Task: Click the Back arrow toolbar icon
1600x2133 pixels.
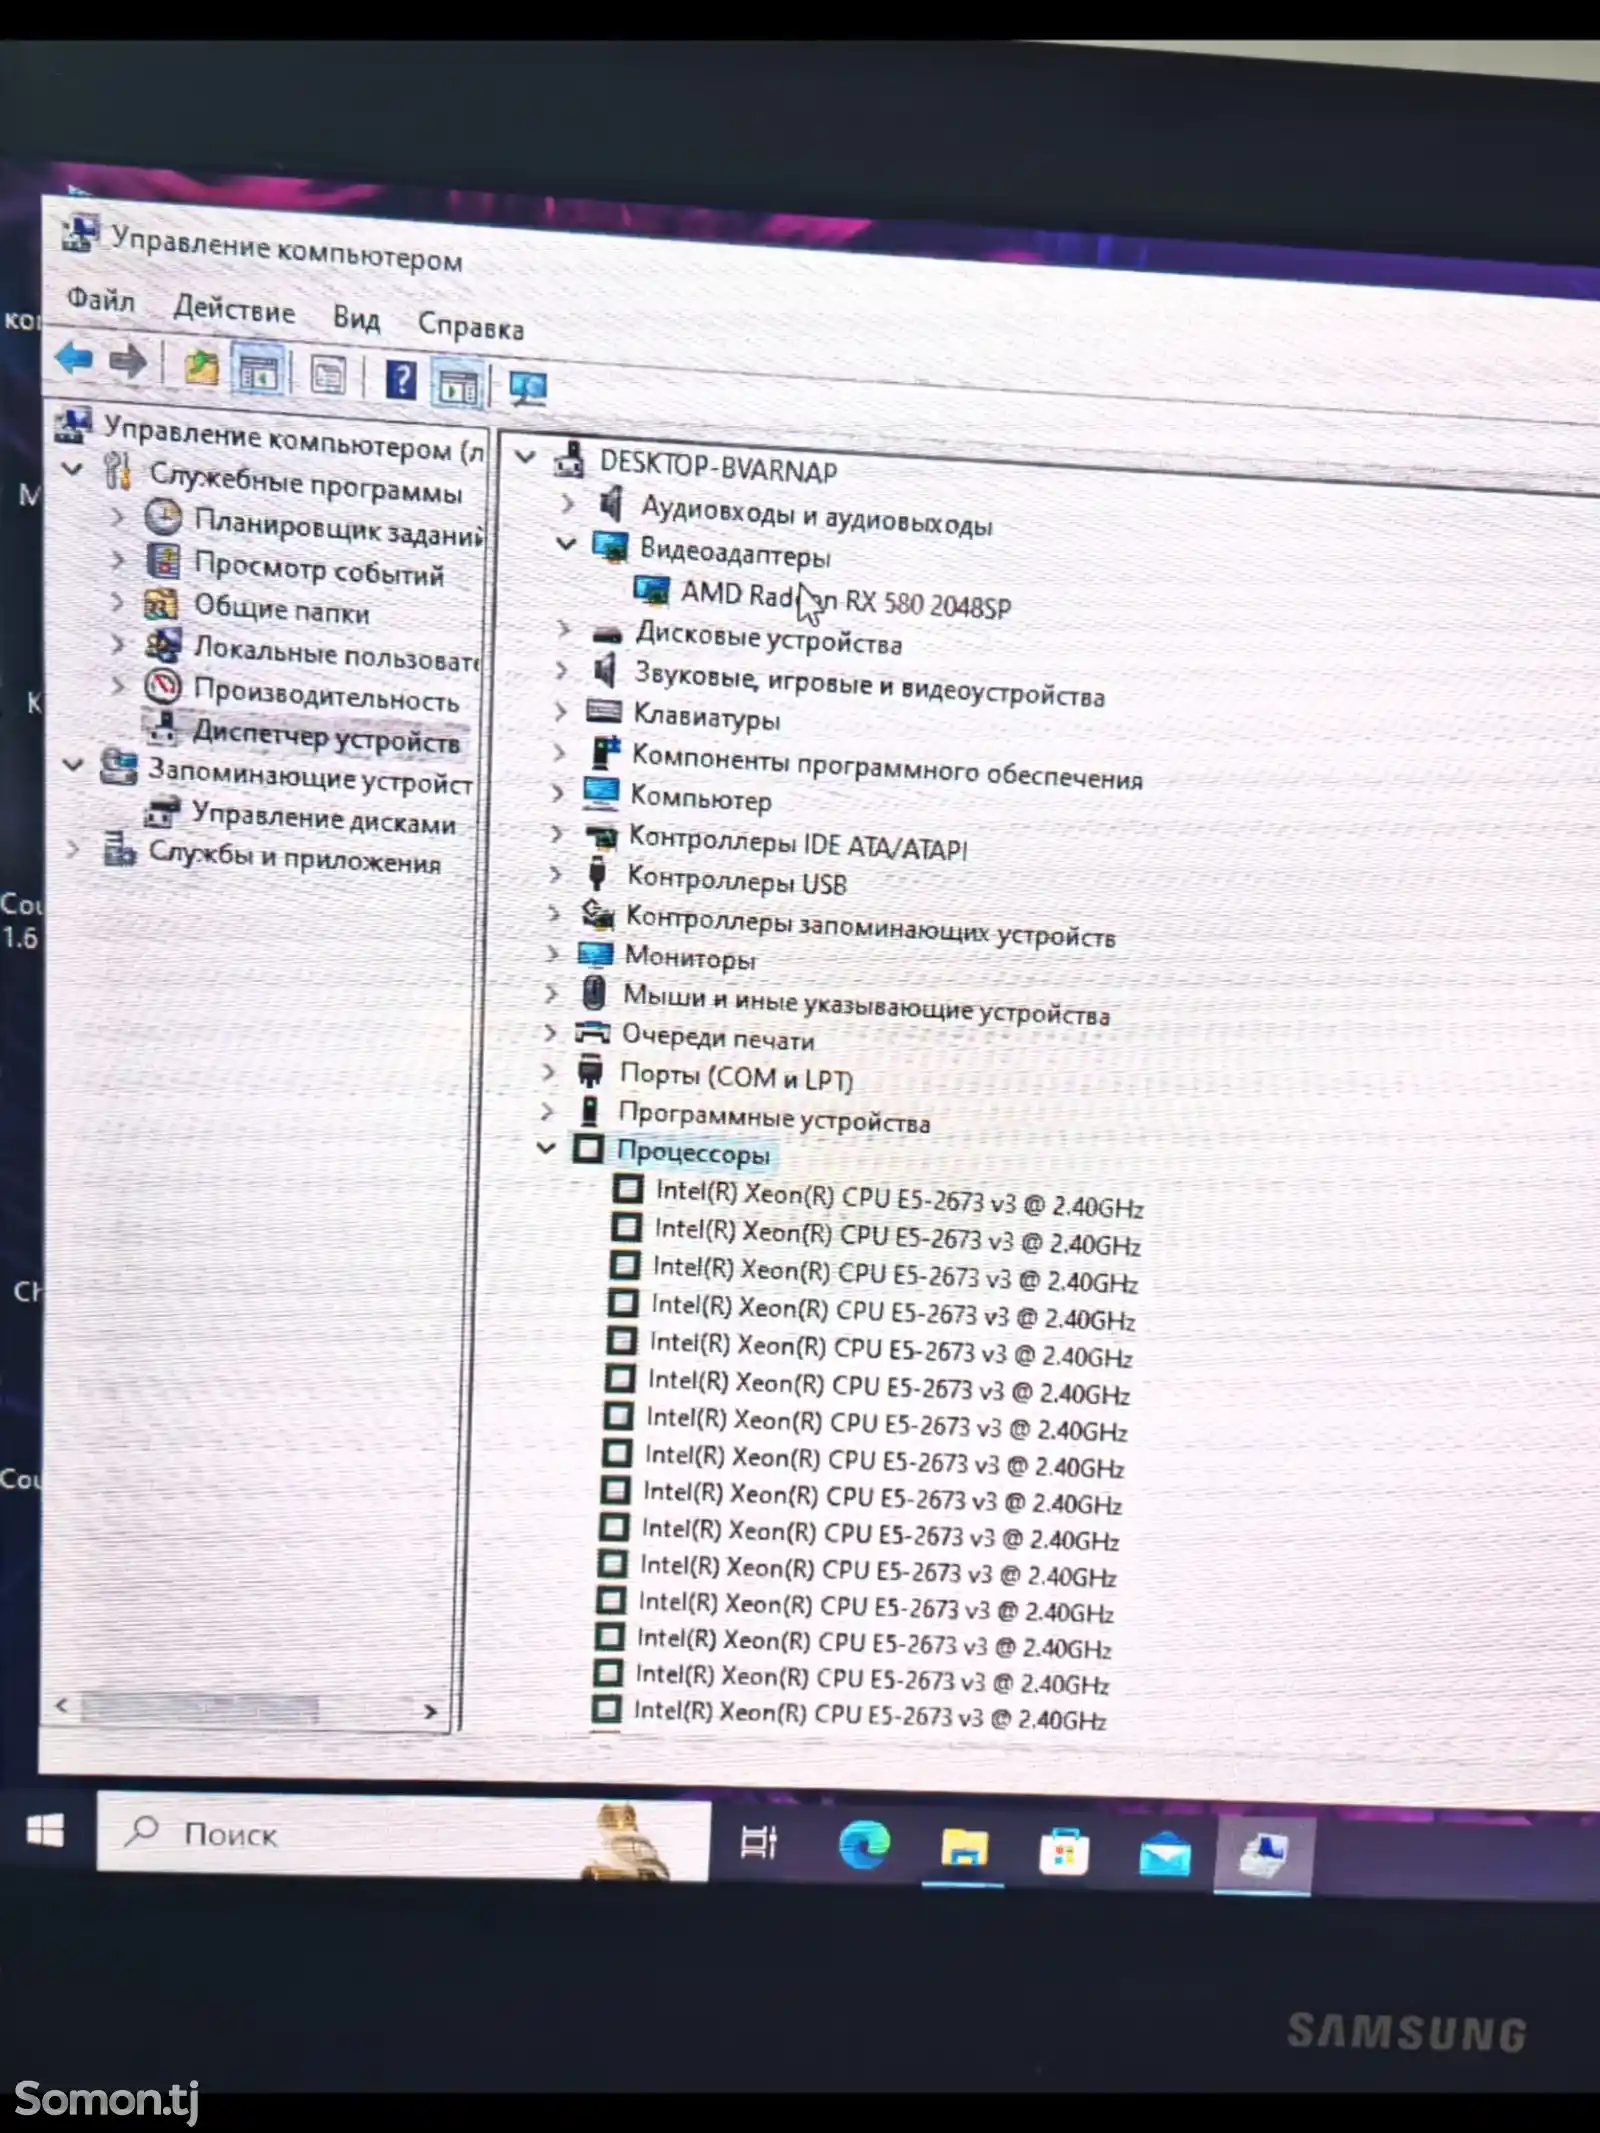Action: coord(75,357)
